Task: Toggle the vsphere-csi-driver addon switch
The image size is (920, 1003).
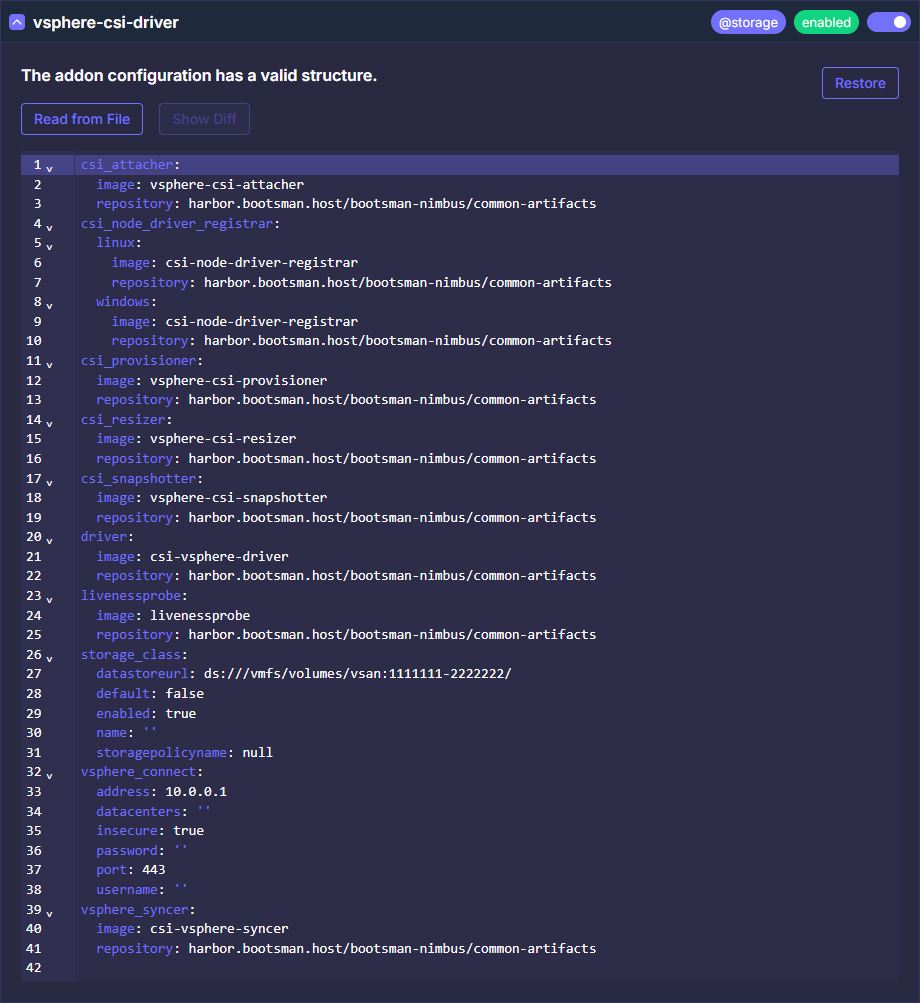Action: click(888, 22)
